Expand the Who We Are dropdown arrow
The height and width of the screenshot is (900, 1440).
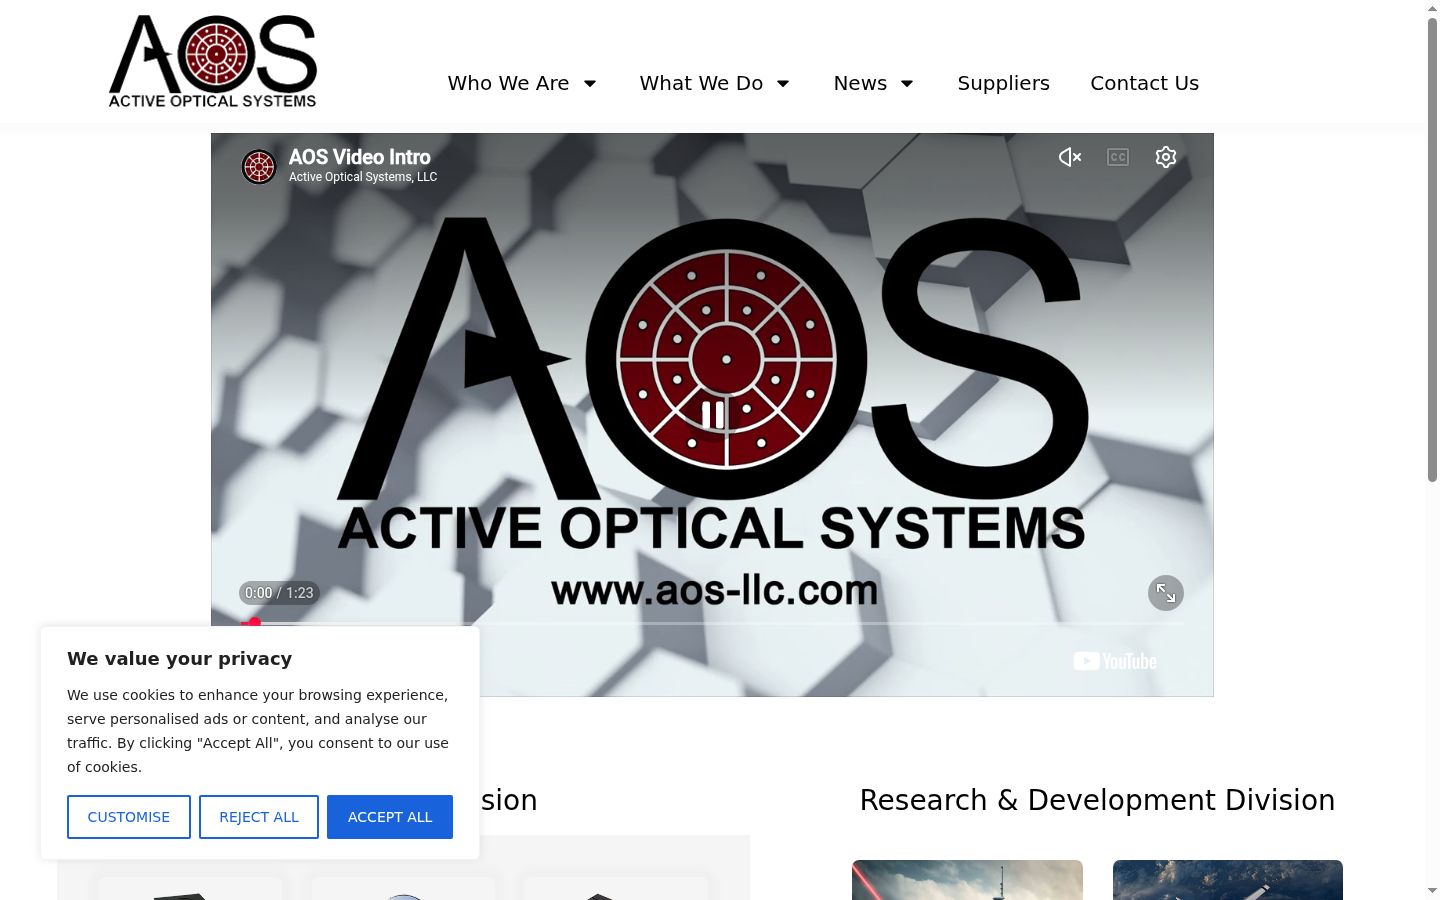point(590,83)
